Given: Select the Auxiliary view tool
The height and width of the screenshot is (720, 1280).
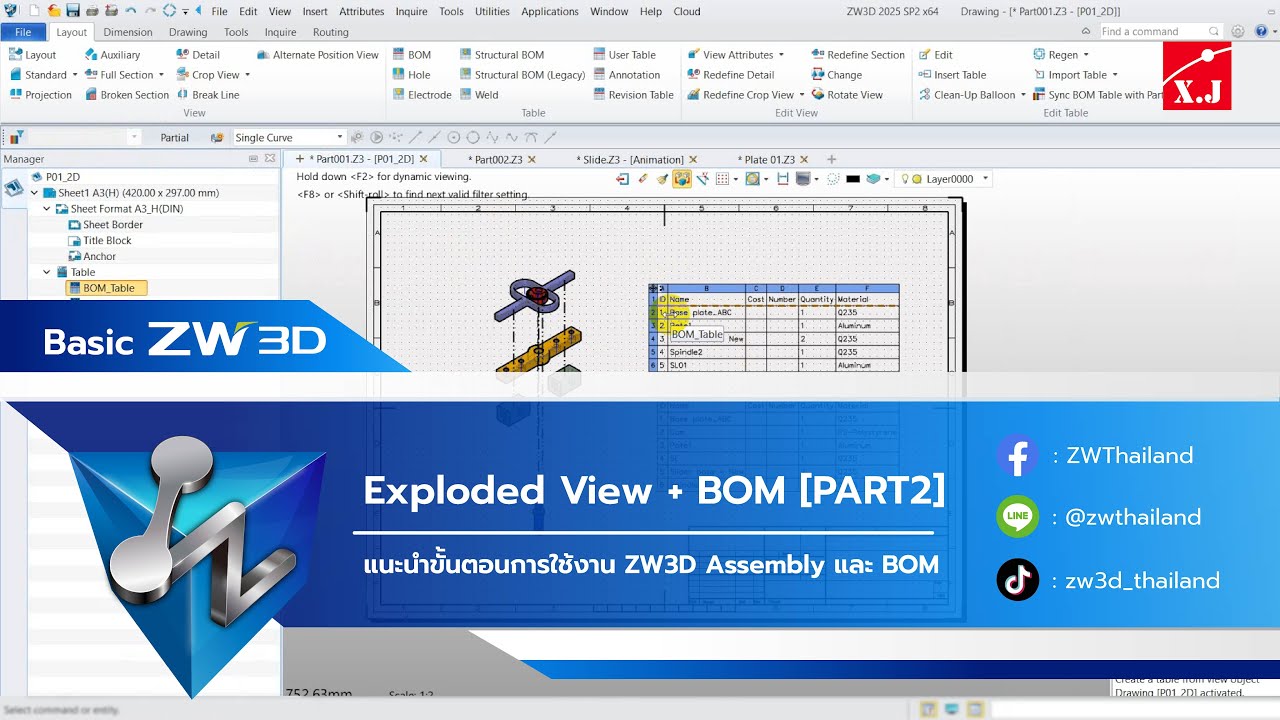Looking at the screenshot, I should pyautogui.click(x=112, y=55).
